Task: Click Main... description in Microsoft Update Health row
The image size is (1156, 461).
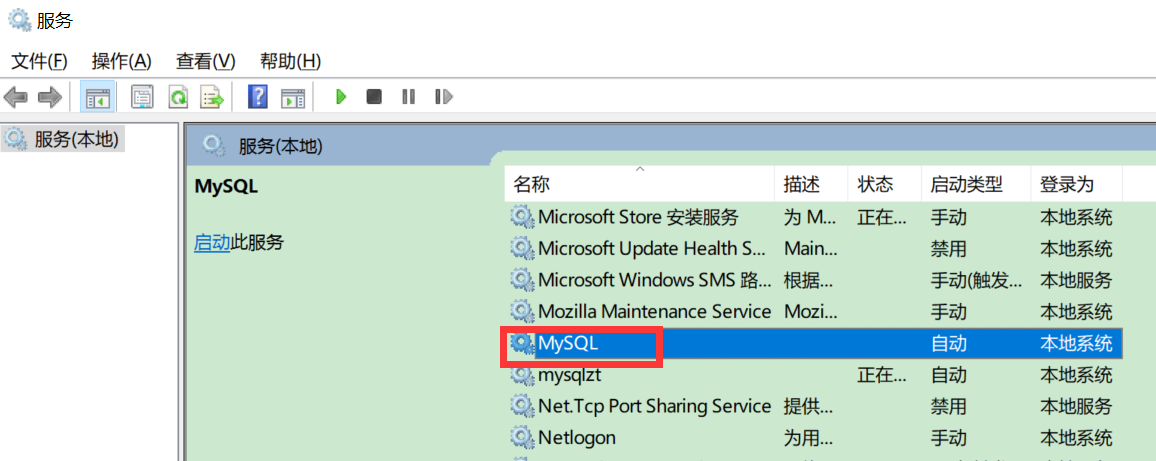Action: 809,249
